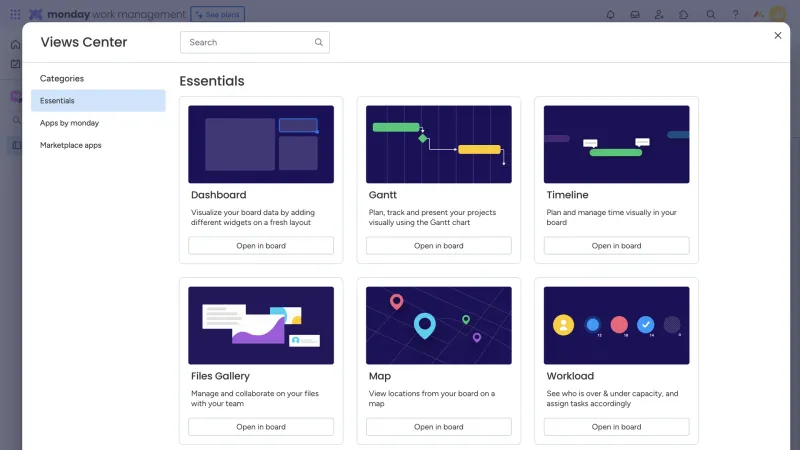Click the Timeline preview thumbnail

coord(616,144)
